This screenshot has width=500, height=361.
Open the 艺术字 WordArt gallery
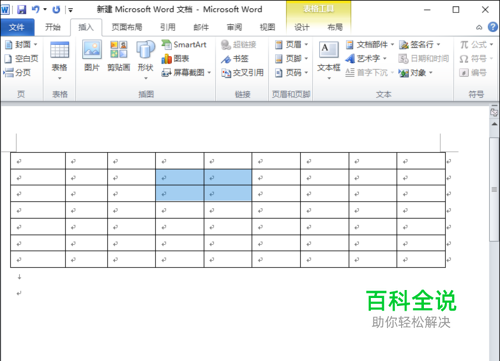[x=366, y=59]
